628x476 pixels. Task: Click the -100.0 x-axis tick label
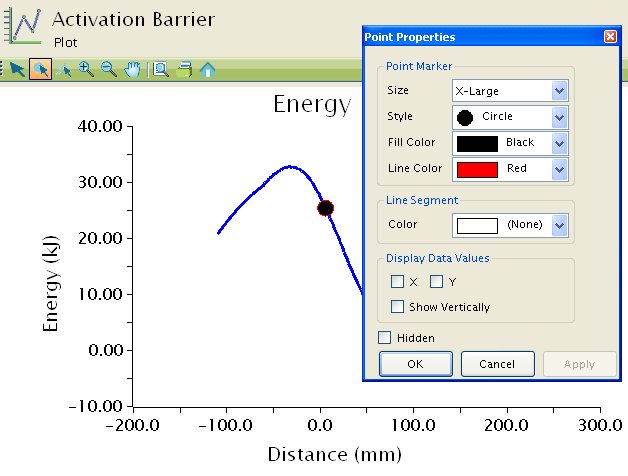[225, 425]
